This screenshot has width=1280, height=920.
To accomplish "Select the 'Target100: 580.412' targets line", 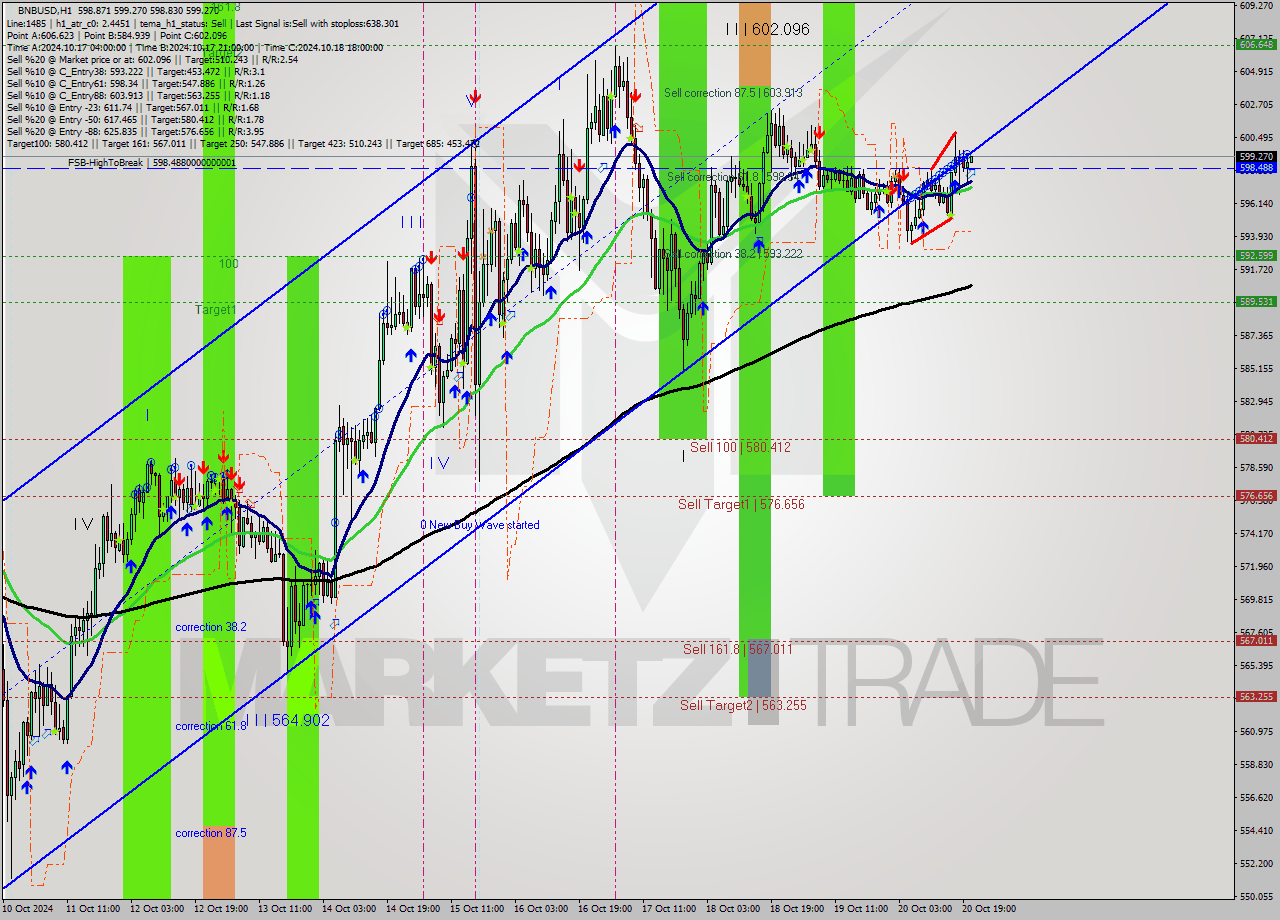I will [243, 143].
